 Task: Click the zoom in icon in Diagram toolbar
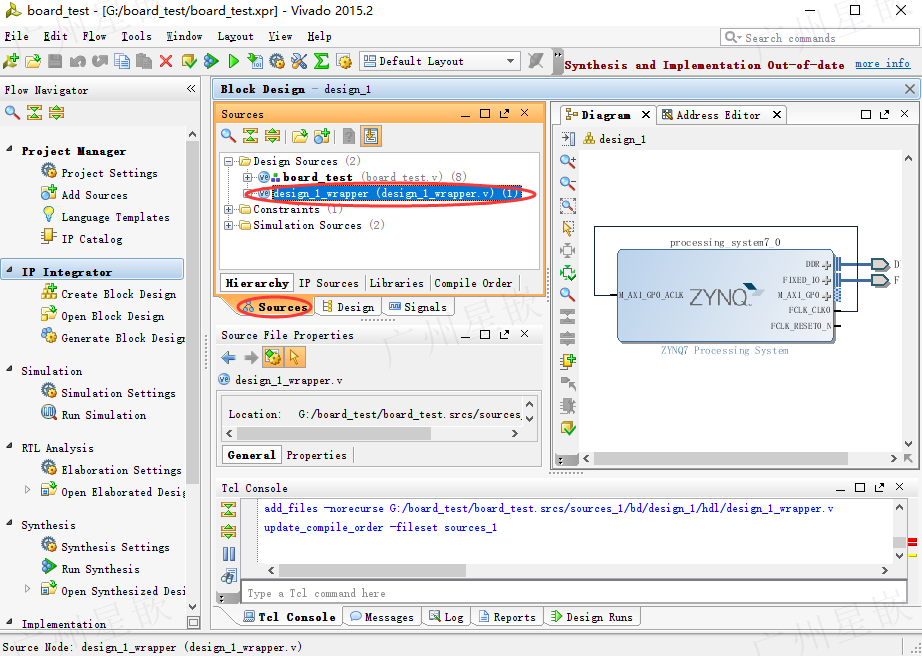567,161
